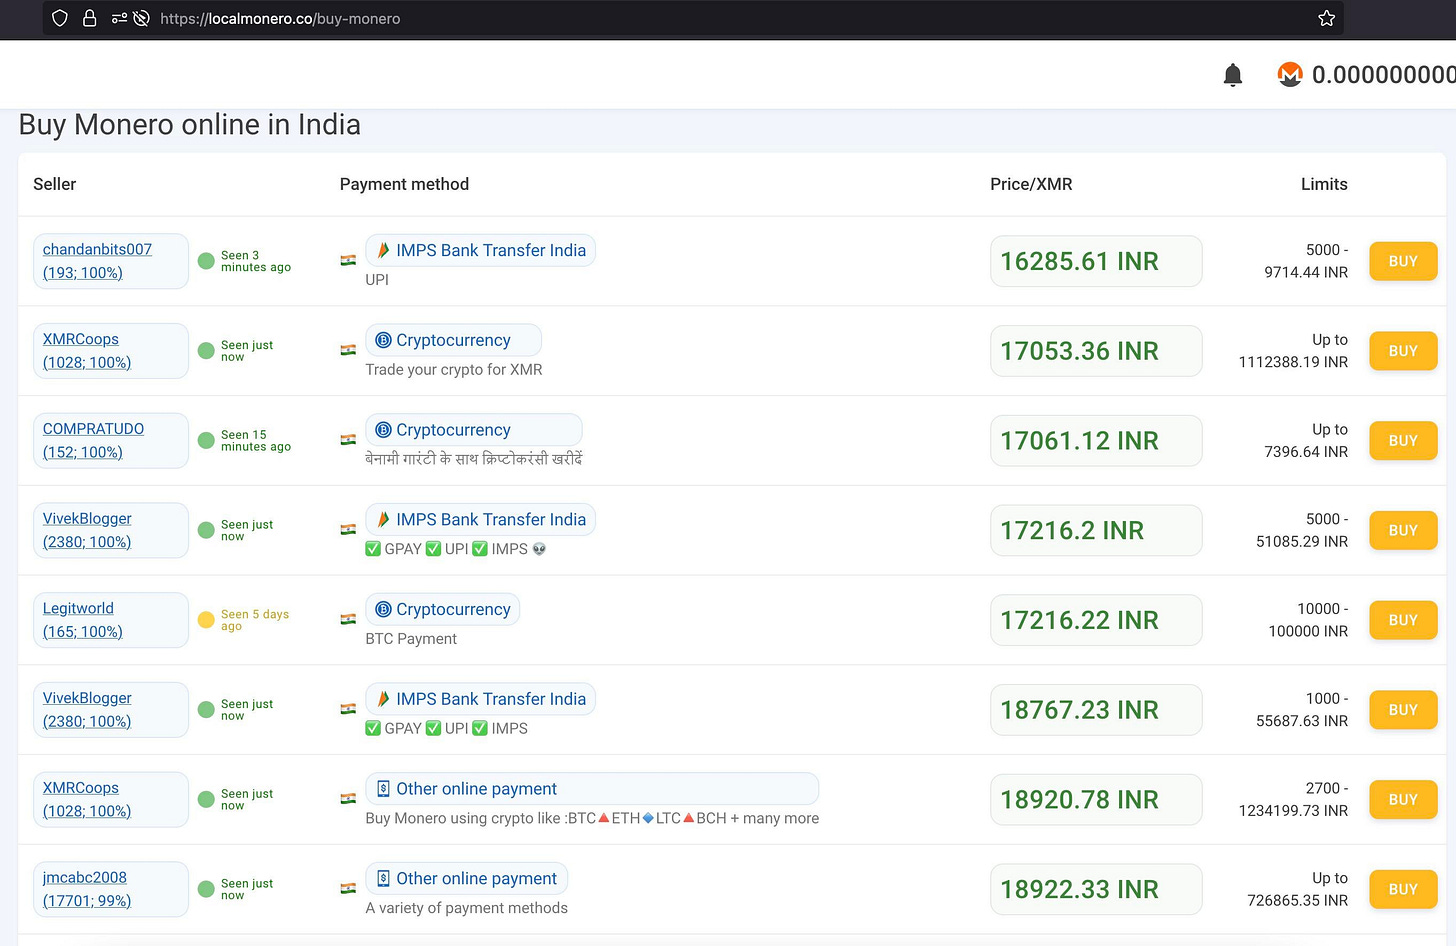Image resolution: width=1456 pixels, height=946 pixels.
Task: Click the Price/XMR column header
Action: 1031,184
